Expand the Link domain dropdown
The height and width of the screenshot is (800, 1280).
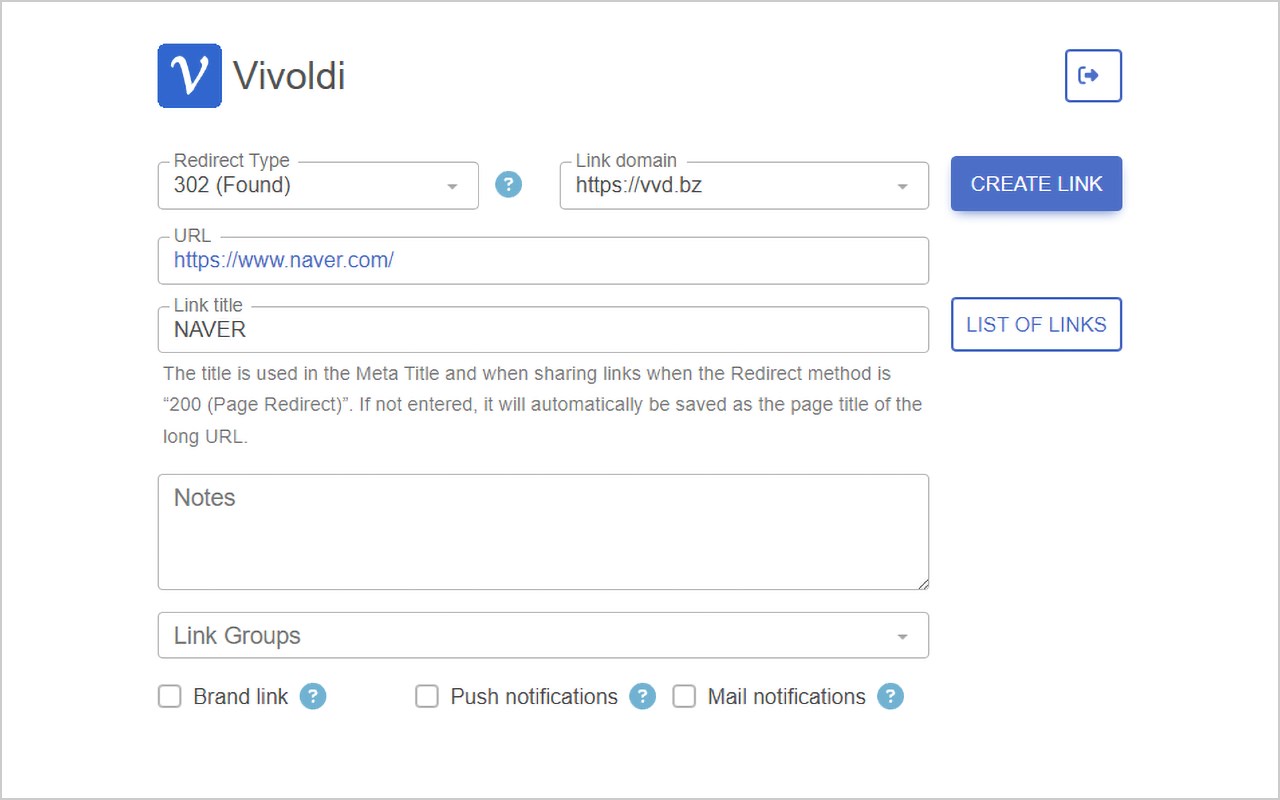pos(743,186)
